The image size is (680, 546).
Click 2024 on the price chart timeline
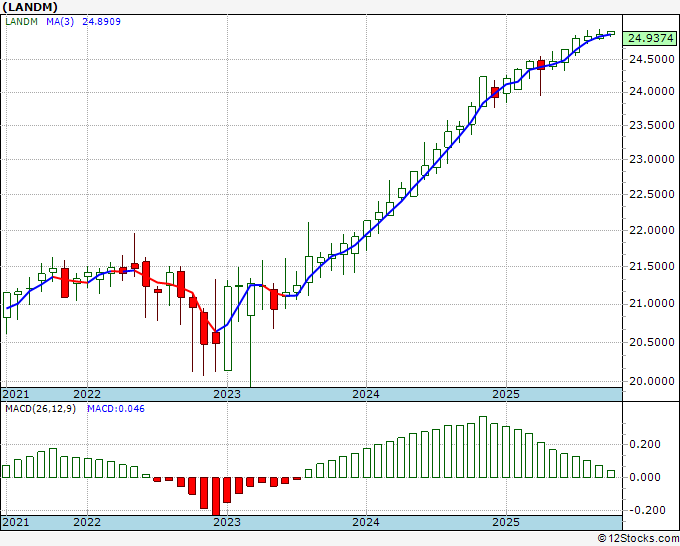(x=366, y=394)
